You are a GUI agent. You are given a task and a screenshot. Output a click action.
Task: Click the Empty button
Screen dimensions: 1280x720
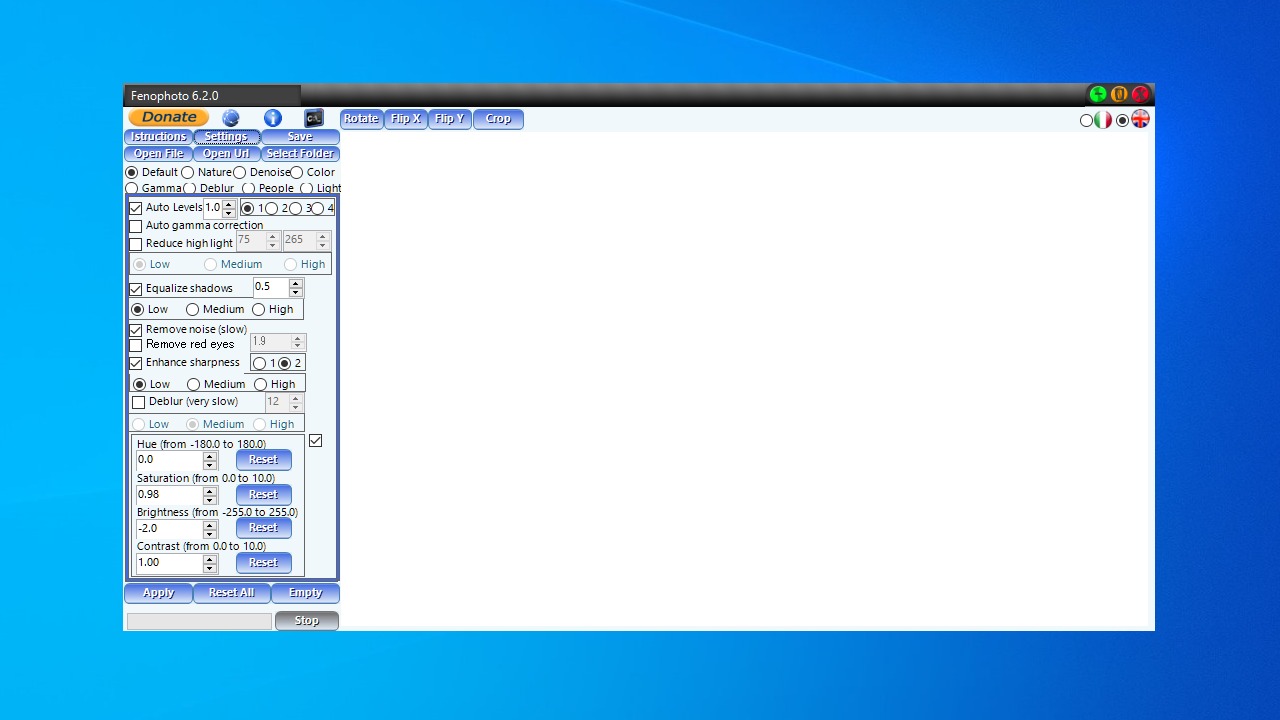tap(305, 593)
